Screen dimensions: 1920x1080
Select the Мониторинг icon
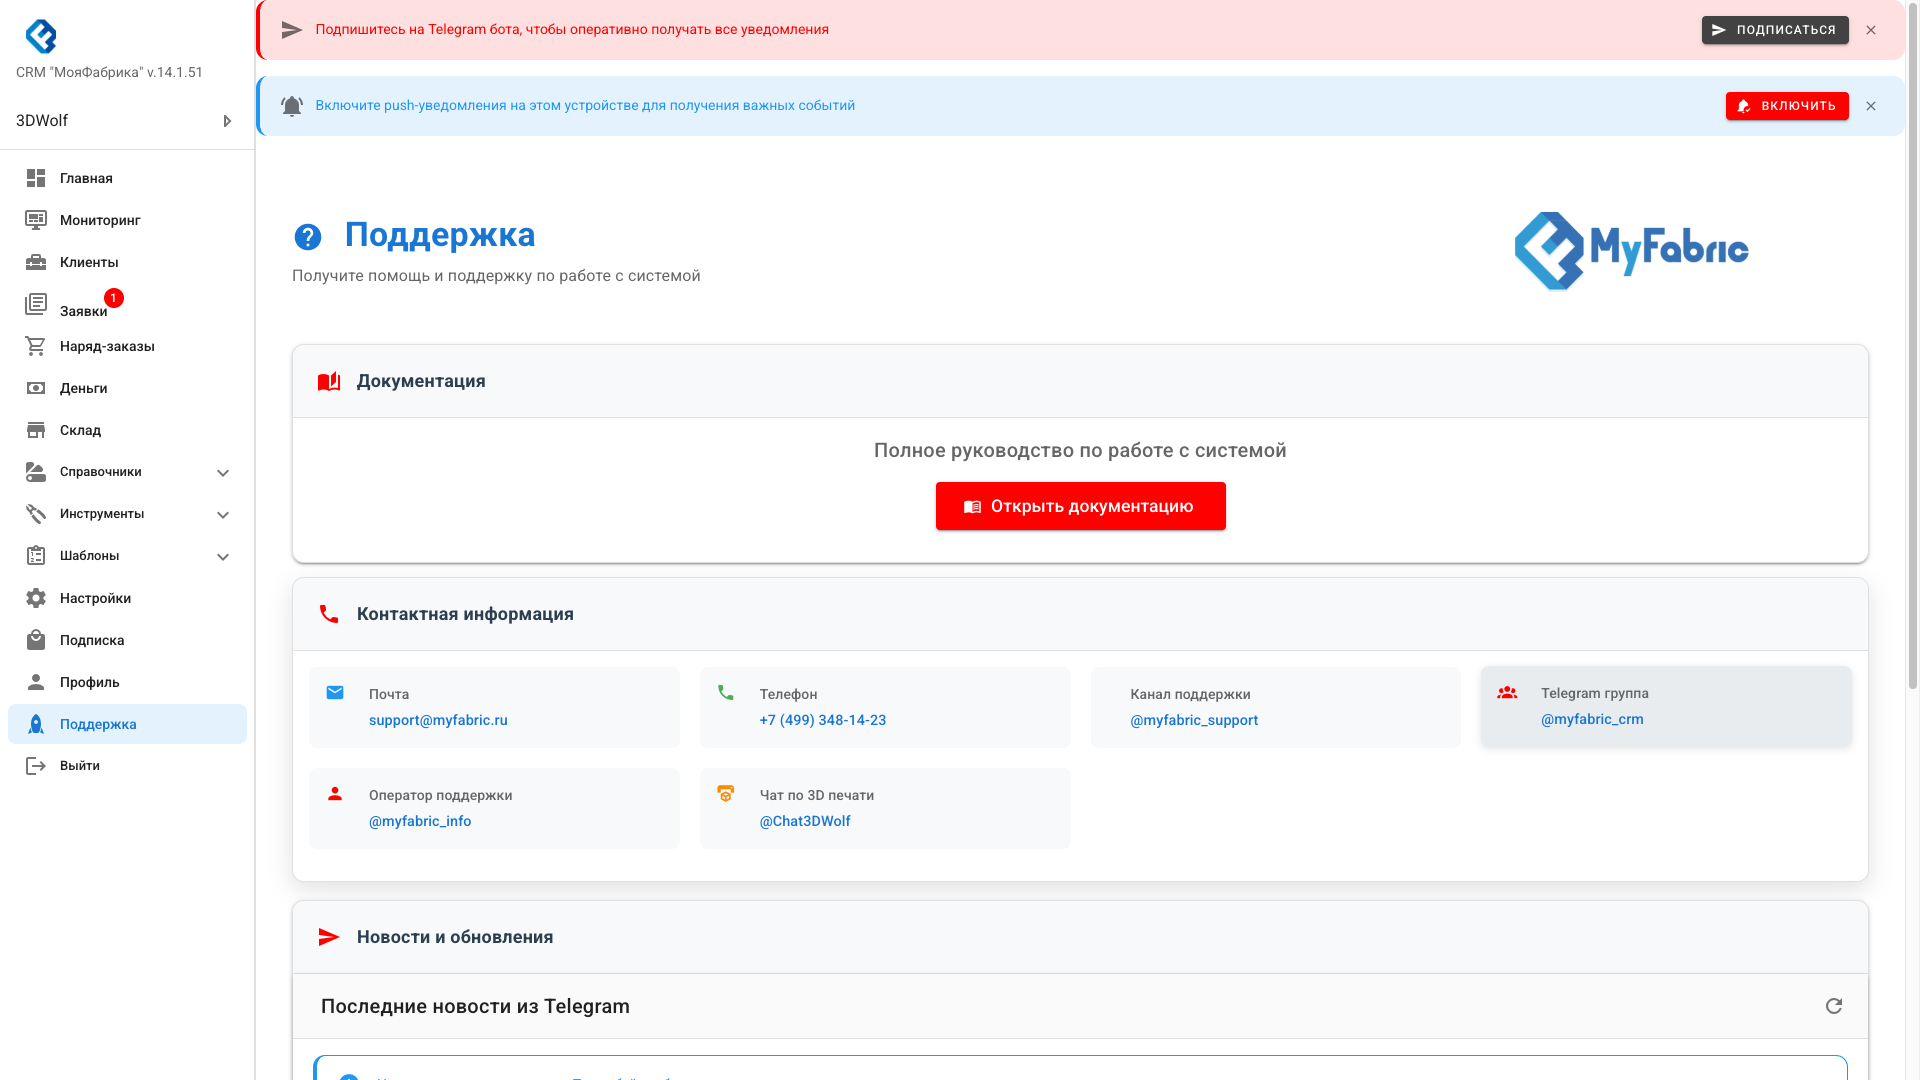(x=99, y=220)
